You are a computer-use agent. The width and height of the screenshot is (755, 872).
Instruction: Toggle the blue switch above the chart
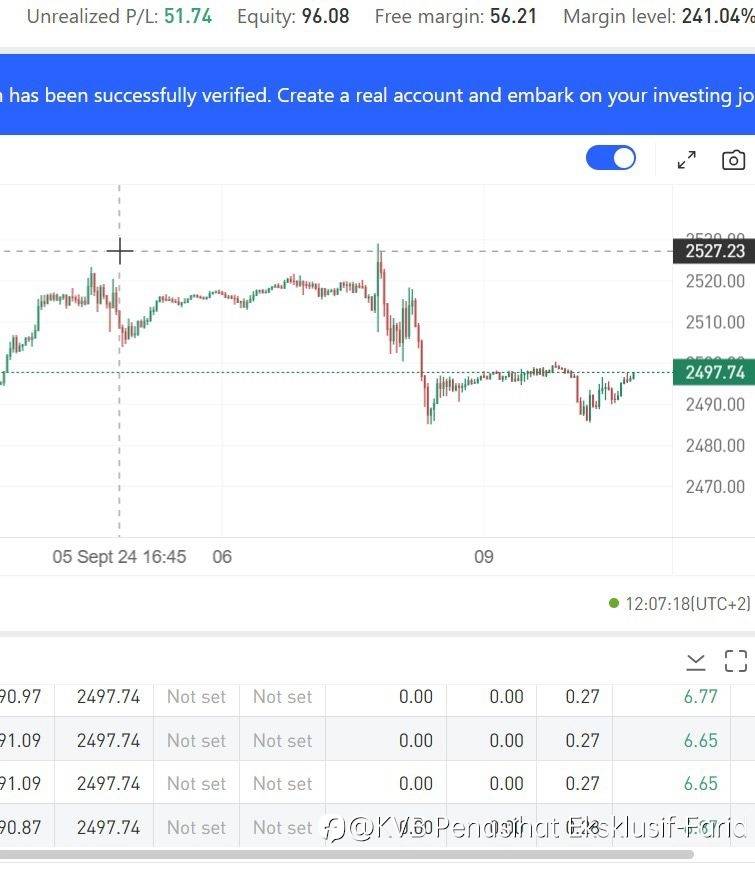[610, 158]
